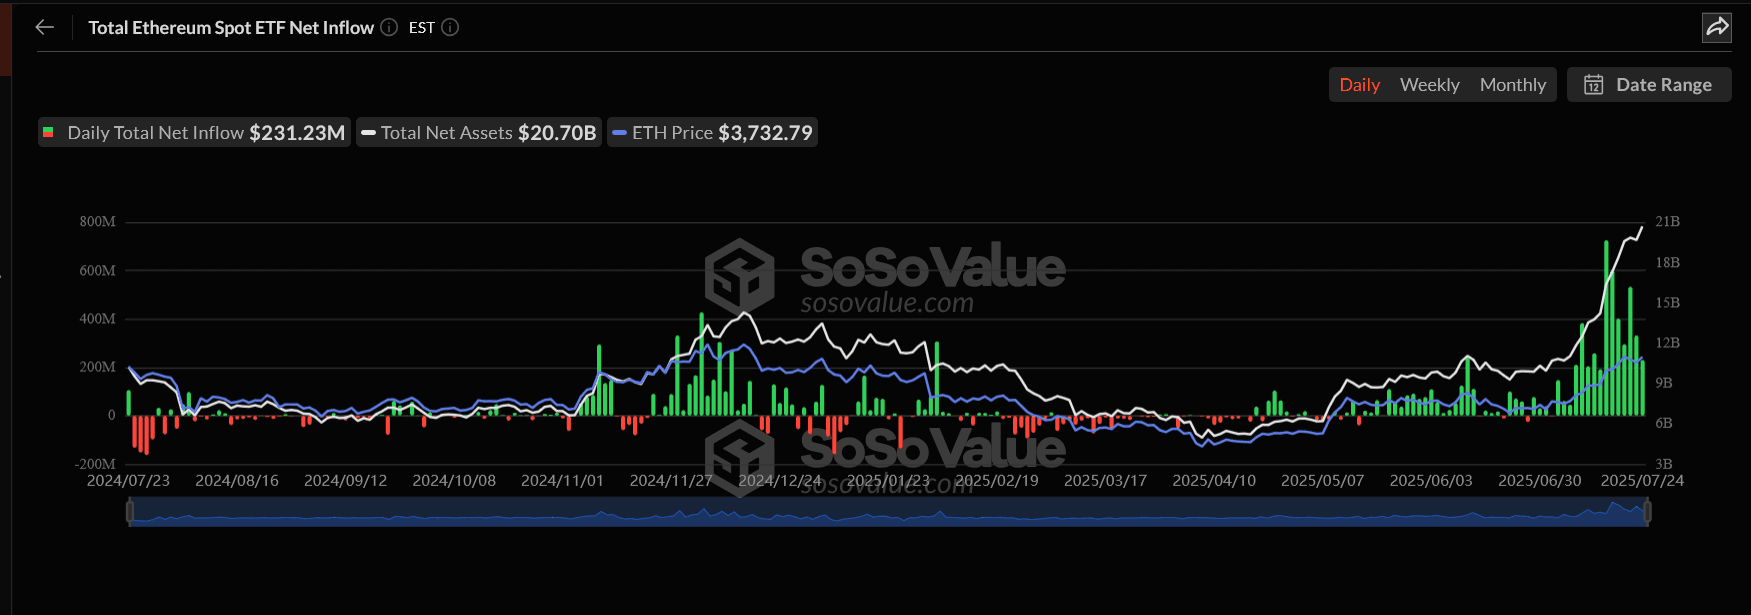
Task: Click the 2024/08/16 x-axis date label
Action: click(237, 481)
